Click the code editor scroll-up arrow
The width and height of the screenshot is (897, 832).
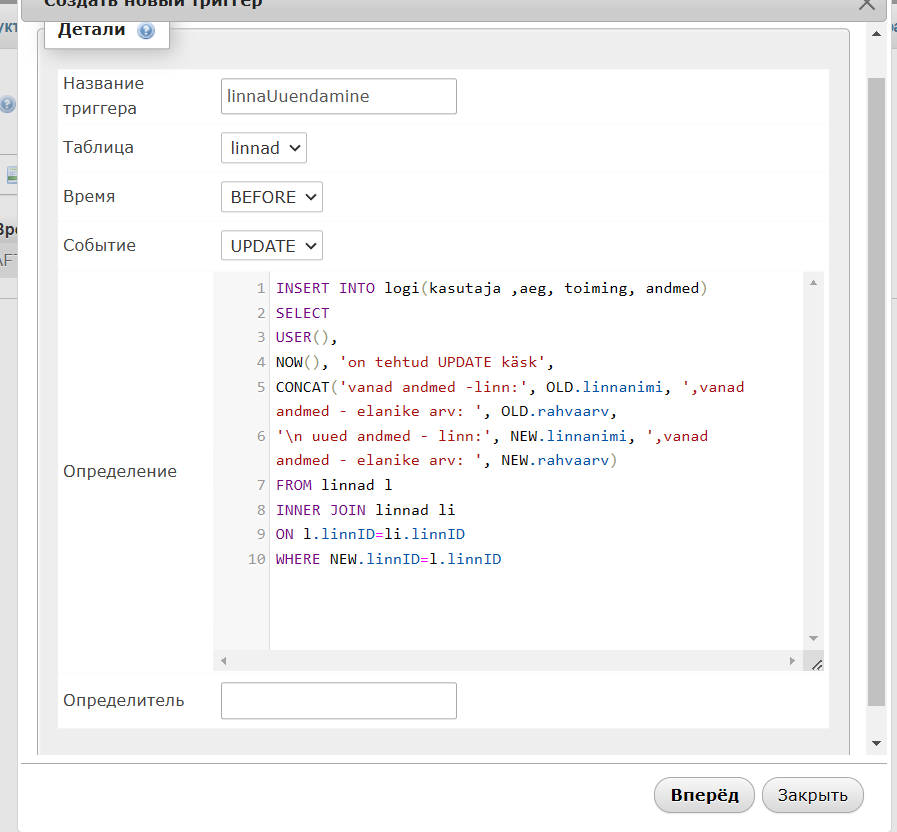pos(813,283)
